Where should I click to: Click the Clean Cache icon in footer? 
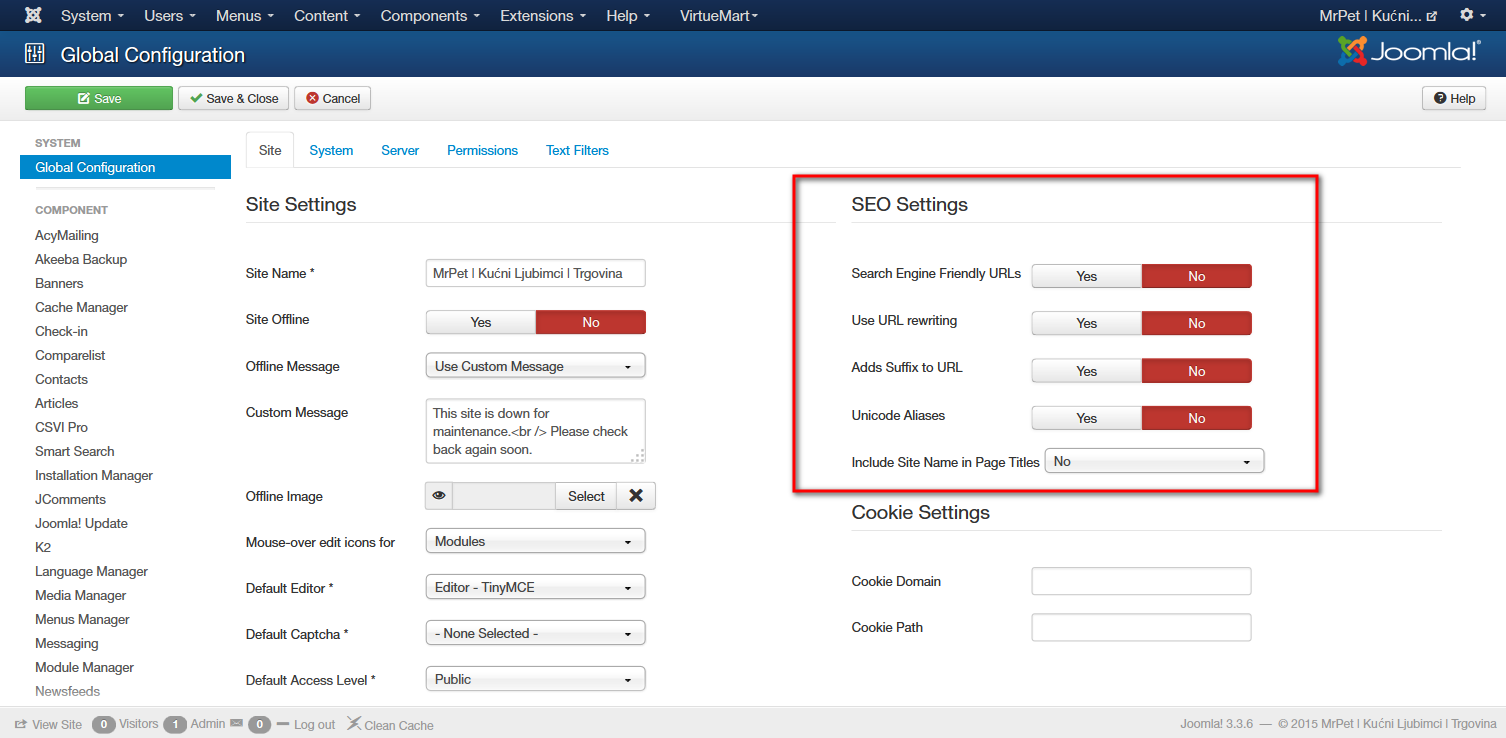pyautogui.click(x=354, y=724)
